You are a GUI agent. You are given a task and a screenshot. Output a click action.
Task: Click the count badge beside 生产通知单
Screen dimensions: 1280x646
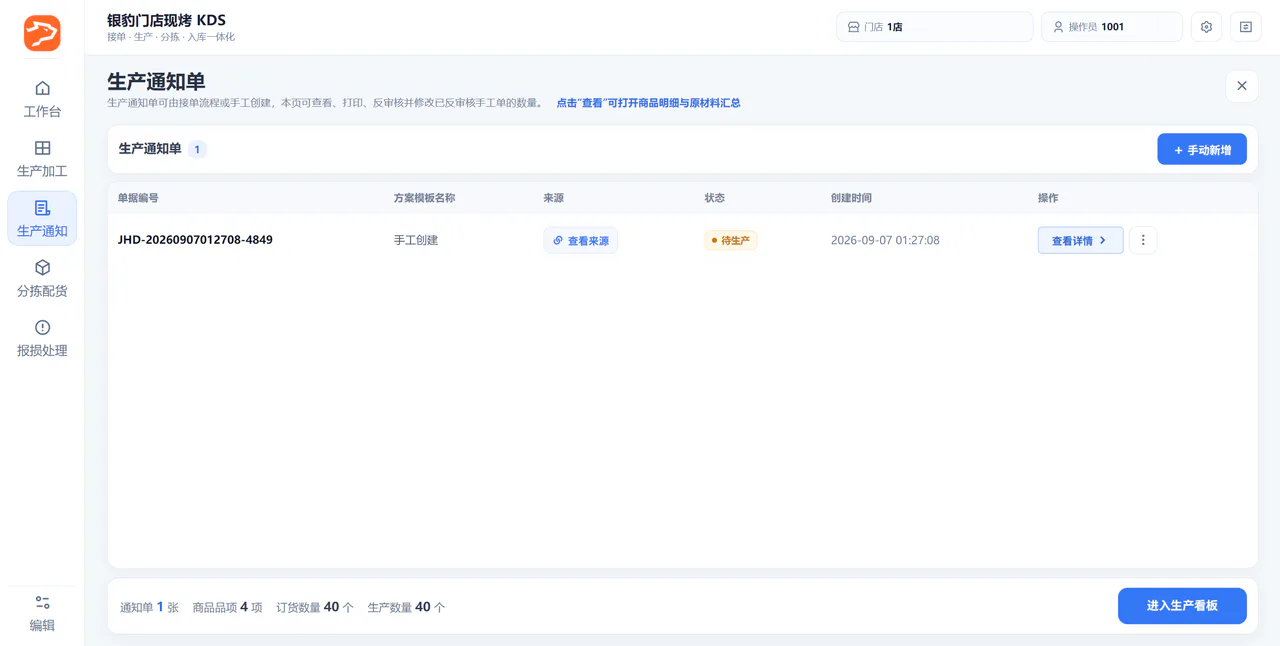click(x=197, y=149)
